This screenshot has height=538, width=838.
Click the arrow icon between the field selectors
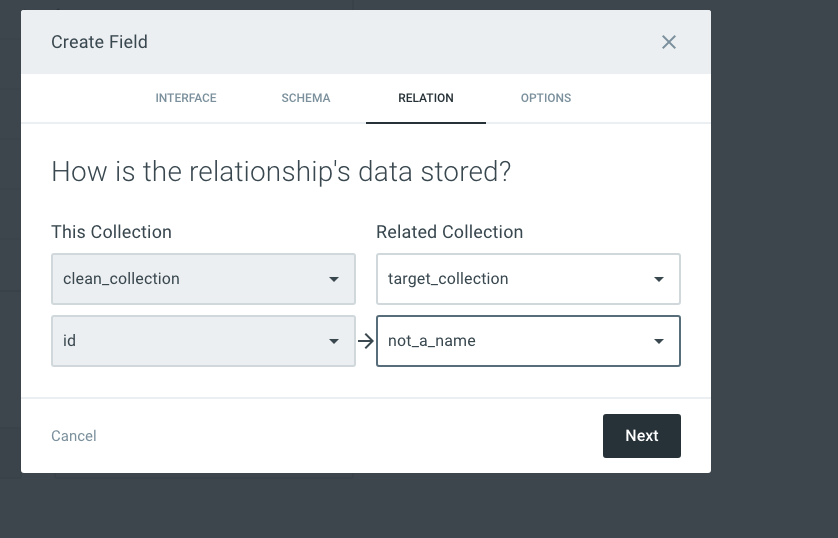(x=366, y=341)
